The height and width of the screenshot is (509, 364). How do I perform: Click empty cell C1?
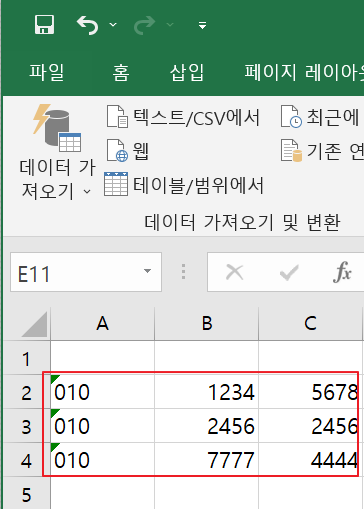click(x=310, y=358)
